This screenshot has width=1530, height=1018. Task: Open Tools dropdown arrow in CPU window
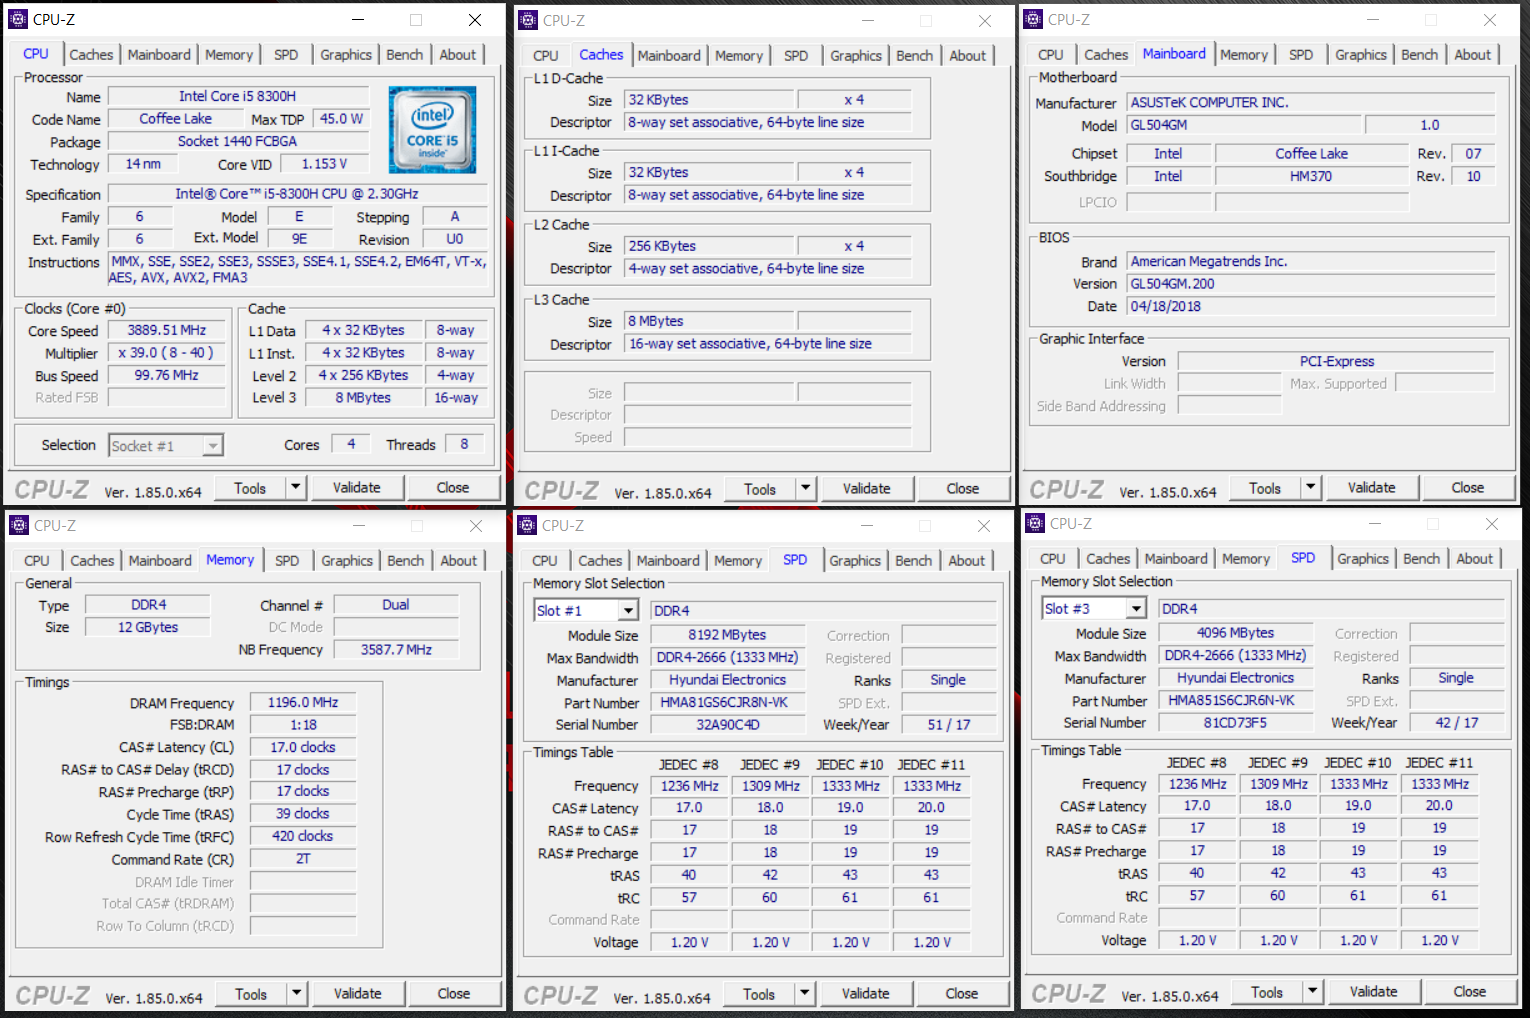[x=295, y=487]
